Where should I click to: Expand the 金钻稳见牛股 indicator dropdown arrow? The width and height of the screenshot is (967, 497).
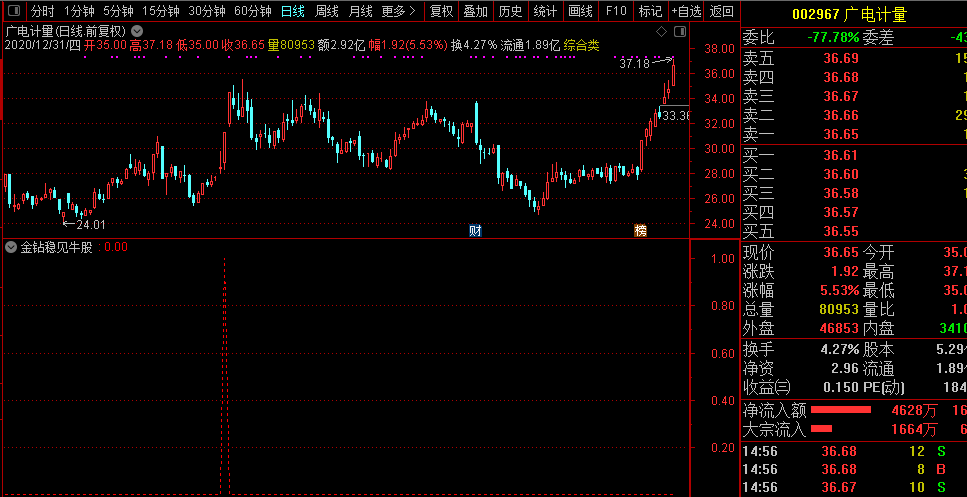[x=11, y=247]
